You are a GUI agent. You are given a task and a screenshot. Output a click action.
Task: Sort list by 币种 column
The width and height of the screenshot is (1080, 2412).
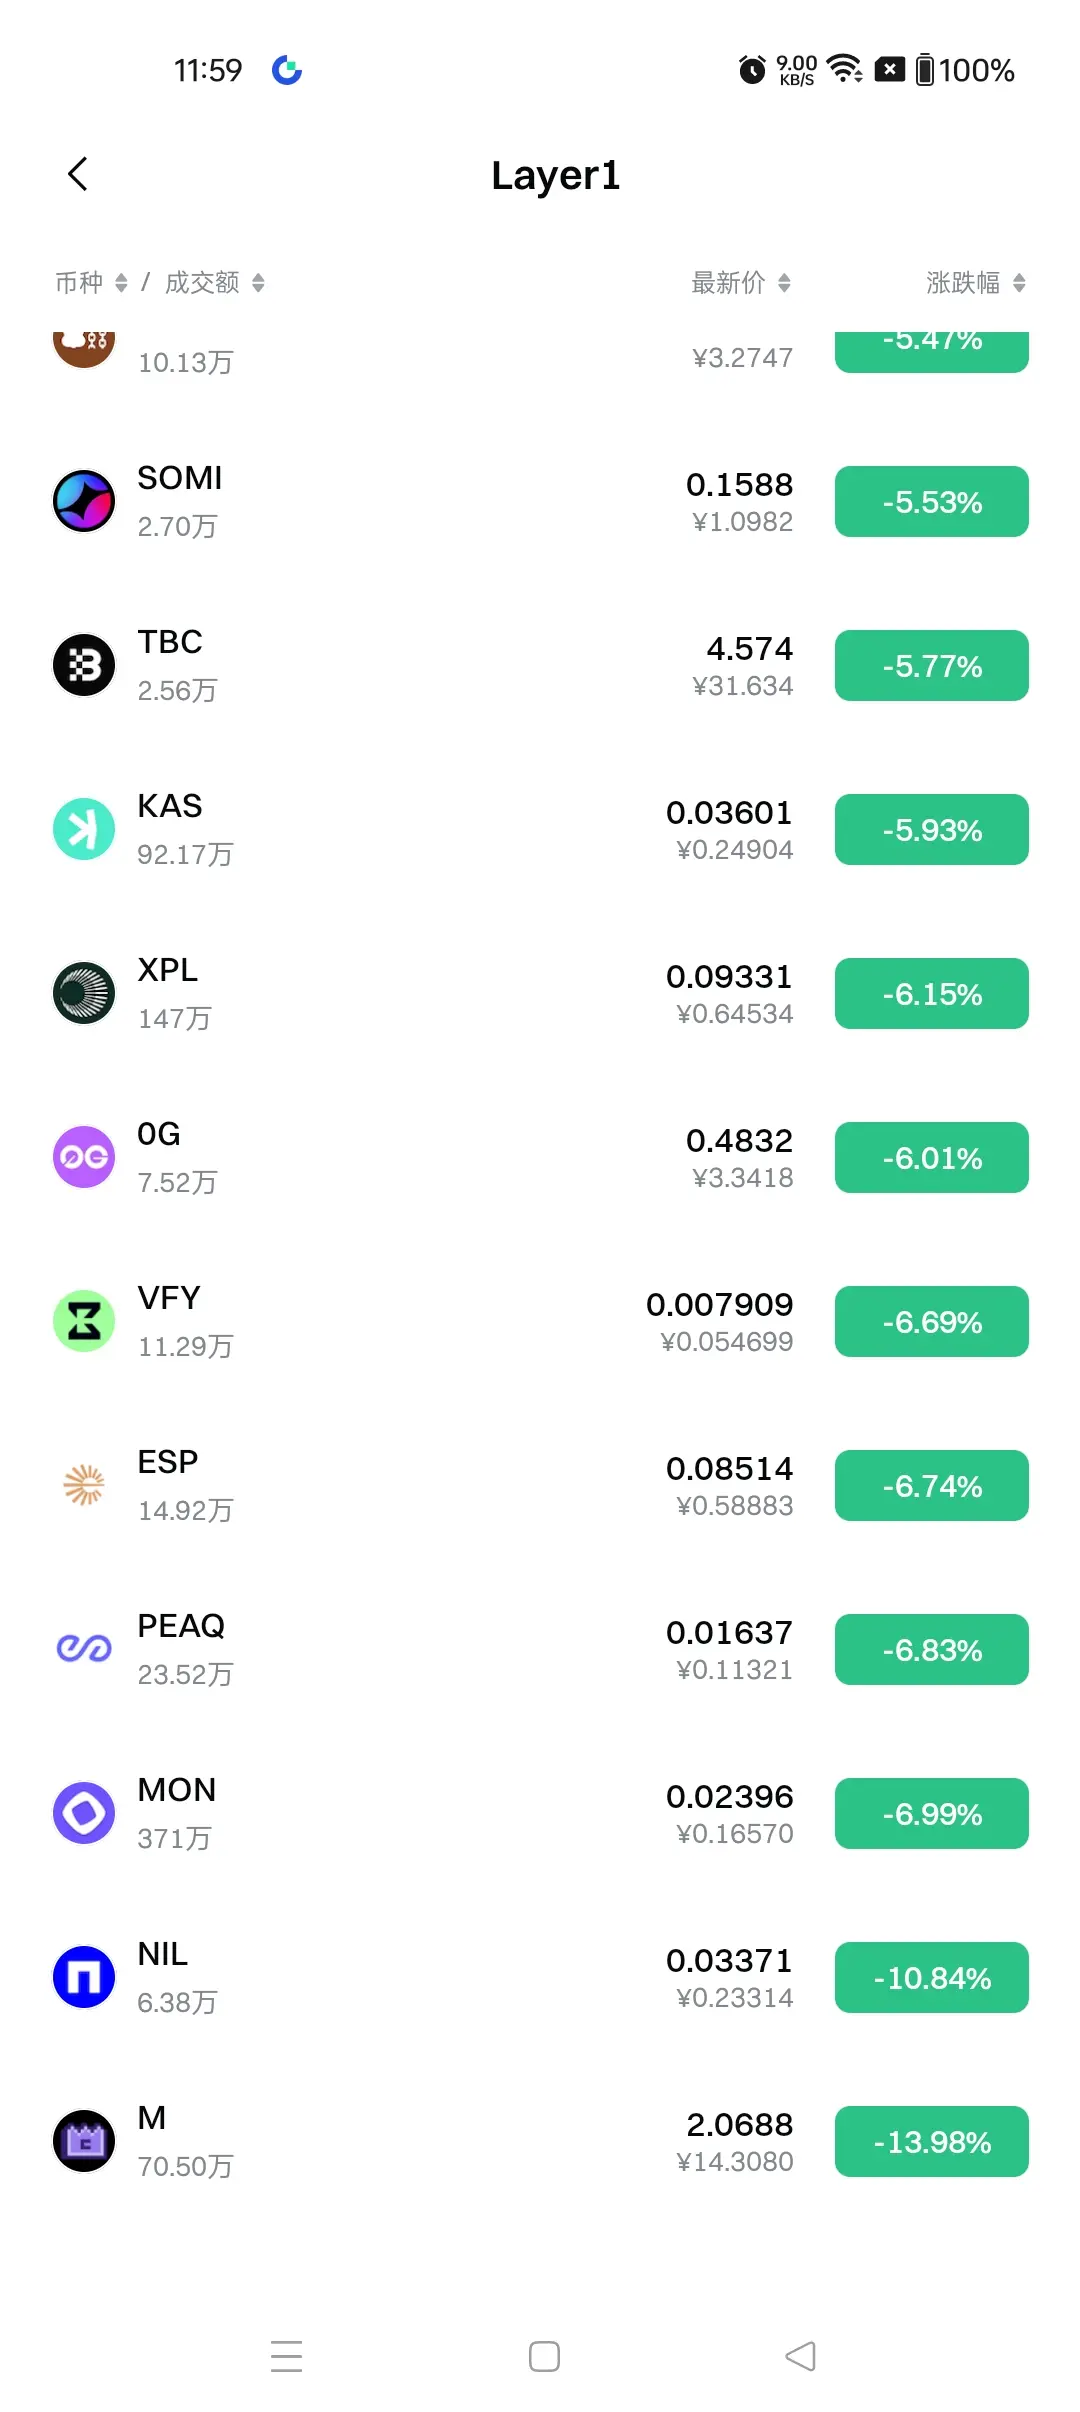[91, 283]
